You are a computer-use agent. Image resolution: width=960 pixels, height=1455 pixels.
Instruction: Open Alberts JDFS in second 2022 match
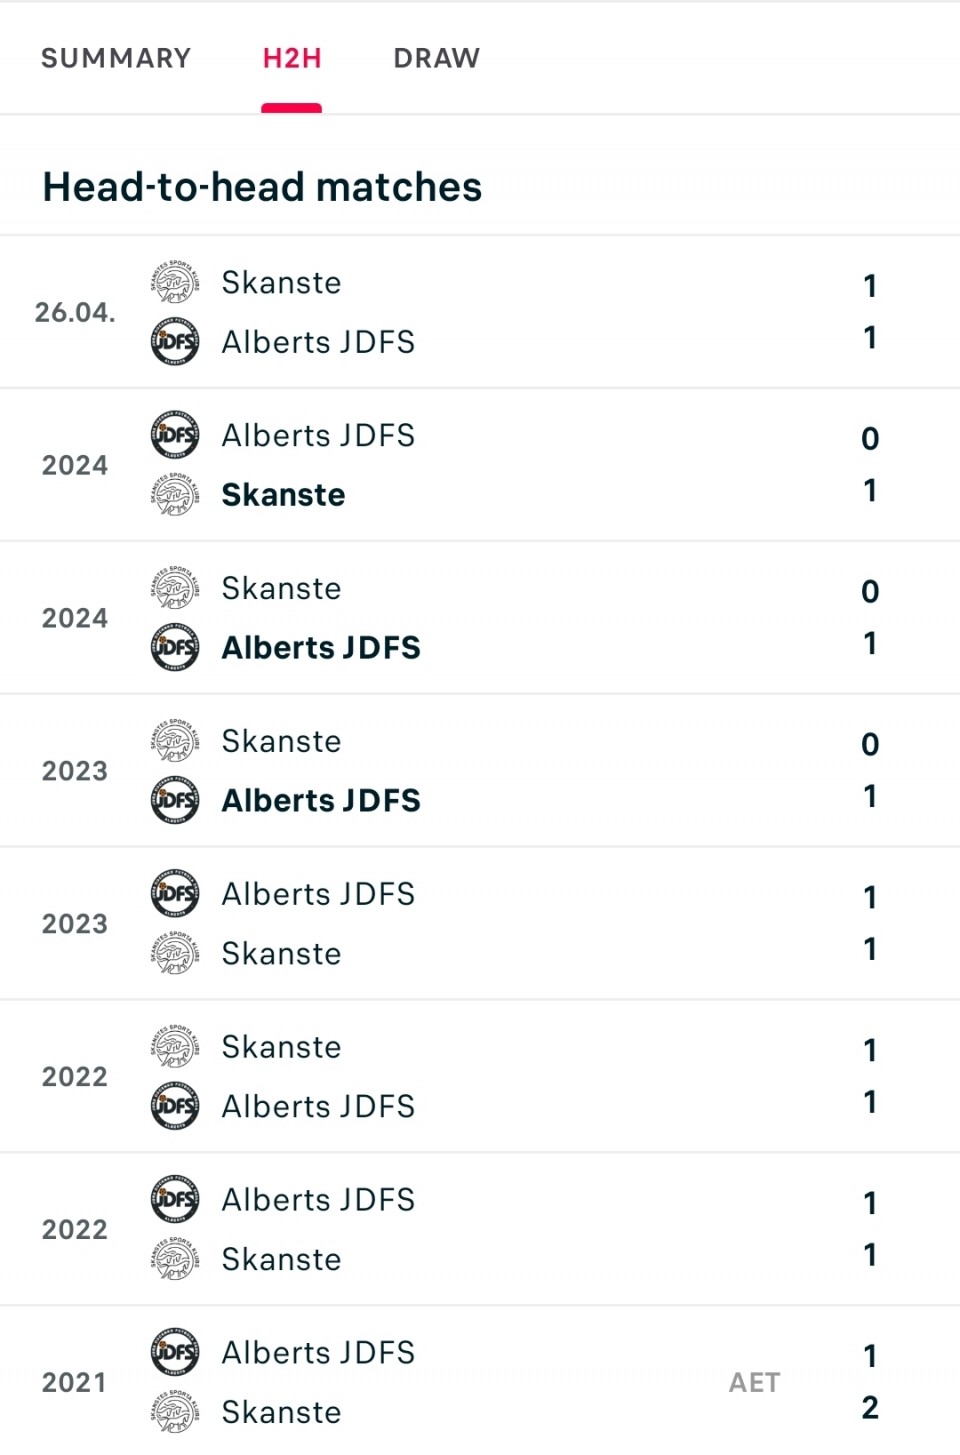coord(318,1200)
